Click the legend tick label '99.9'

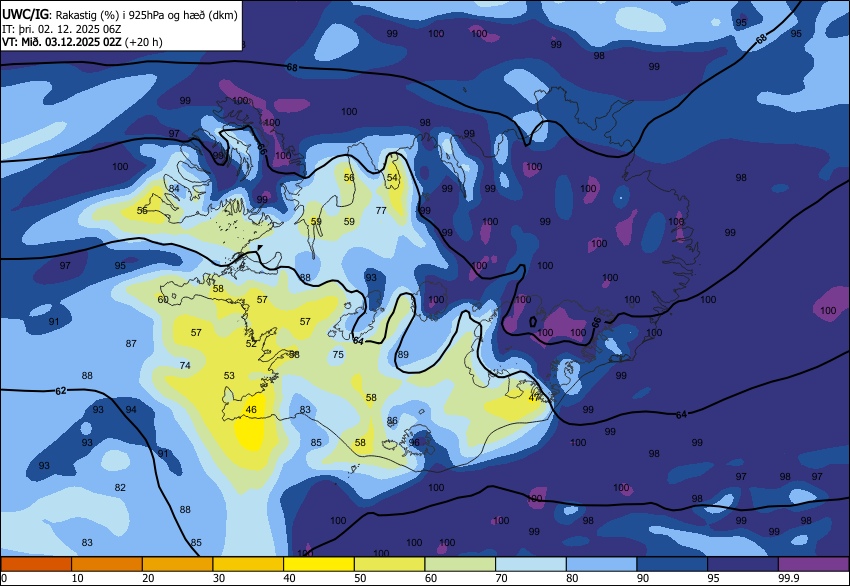click(x=789, y=578)
